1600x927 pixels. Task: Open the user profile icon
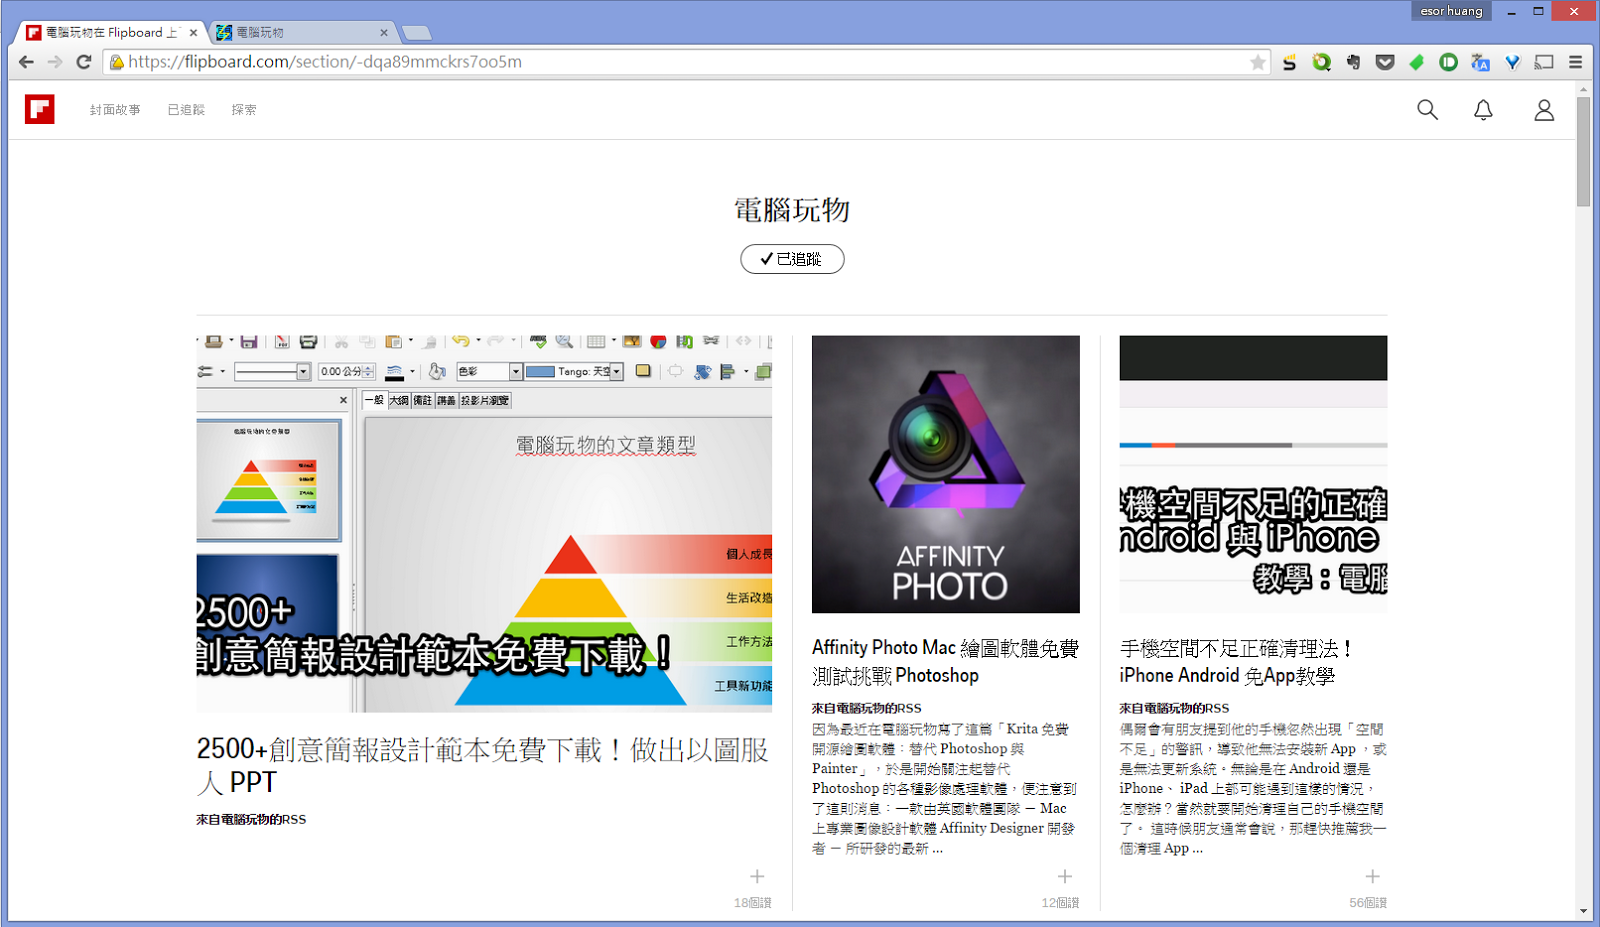tap(1544, 110)
